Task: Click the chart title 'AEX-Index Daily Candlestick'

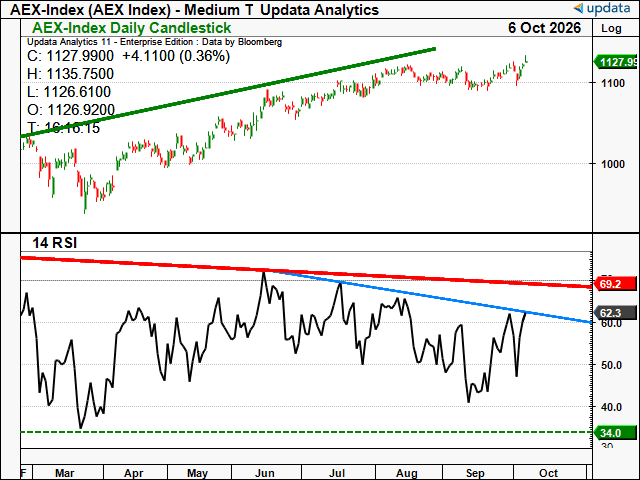Action: [131, 28]
